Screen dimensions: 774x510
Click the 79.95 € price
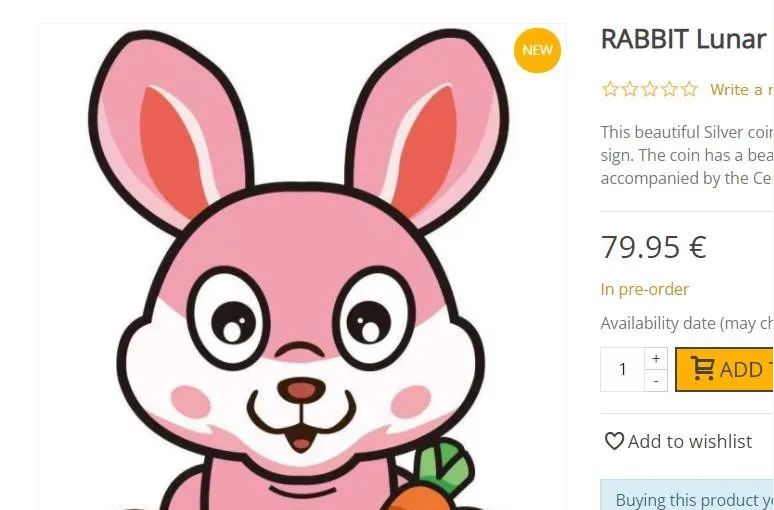[654, 247]
